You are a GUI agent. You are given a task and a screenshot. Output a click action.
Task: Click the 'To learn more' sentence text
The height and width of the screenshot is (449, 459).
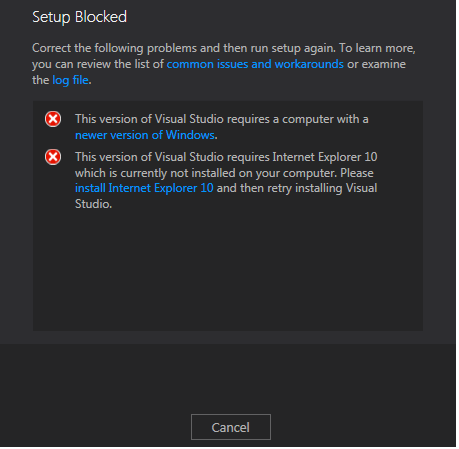pyautogui.click(x=377, y=48)
